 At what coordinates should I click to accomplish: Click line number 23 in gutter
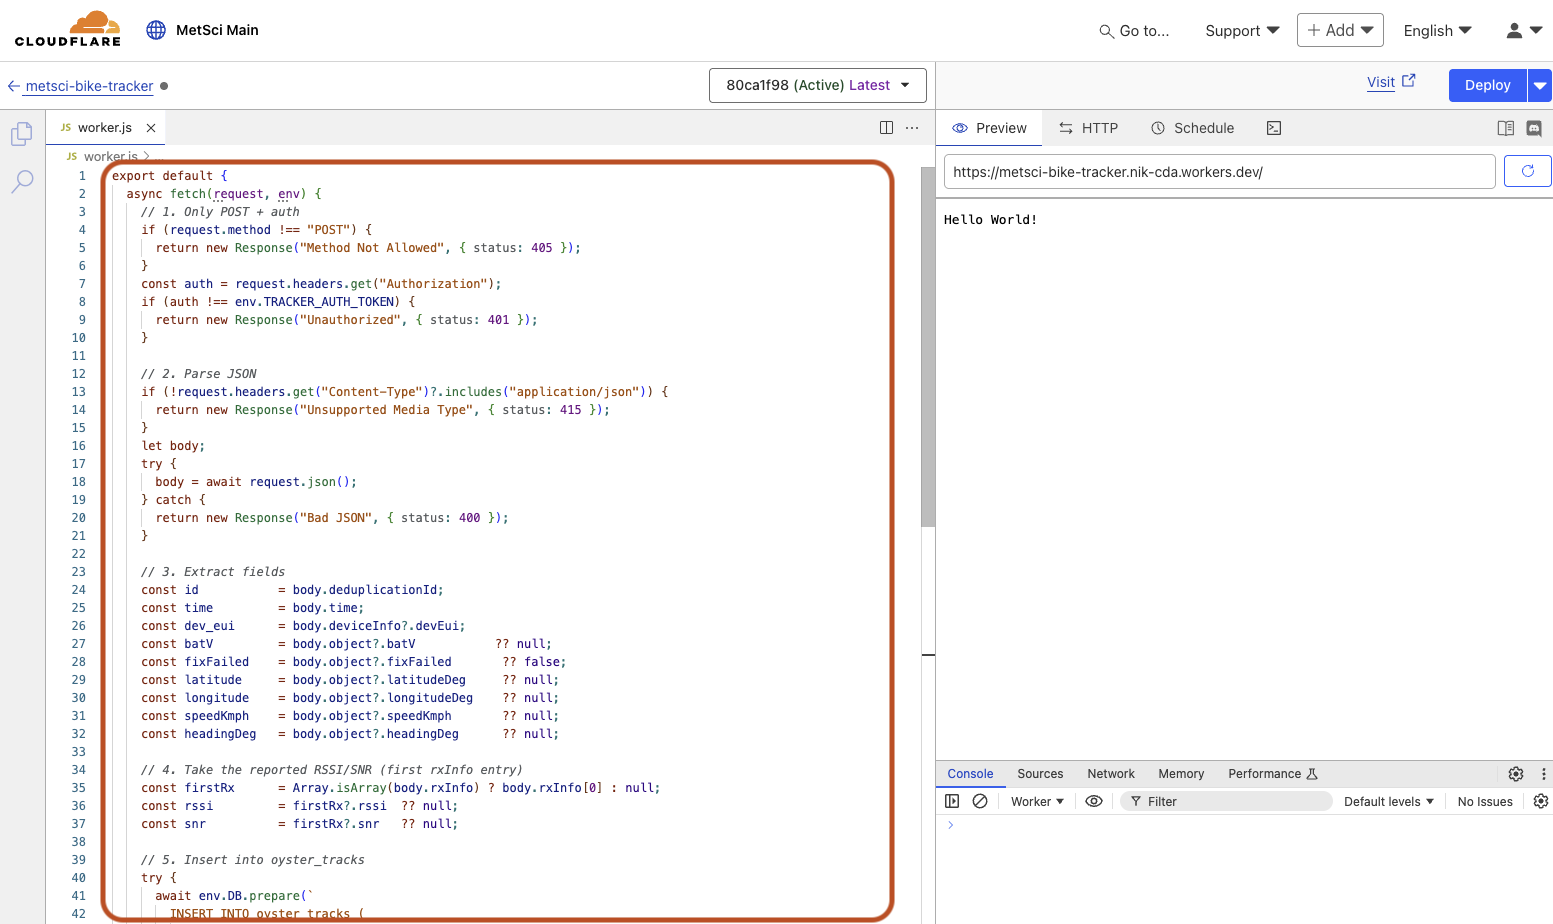point(79,572)
